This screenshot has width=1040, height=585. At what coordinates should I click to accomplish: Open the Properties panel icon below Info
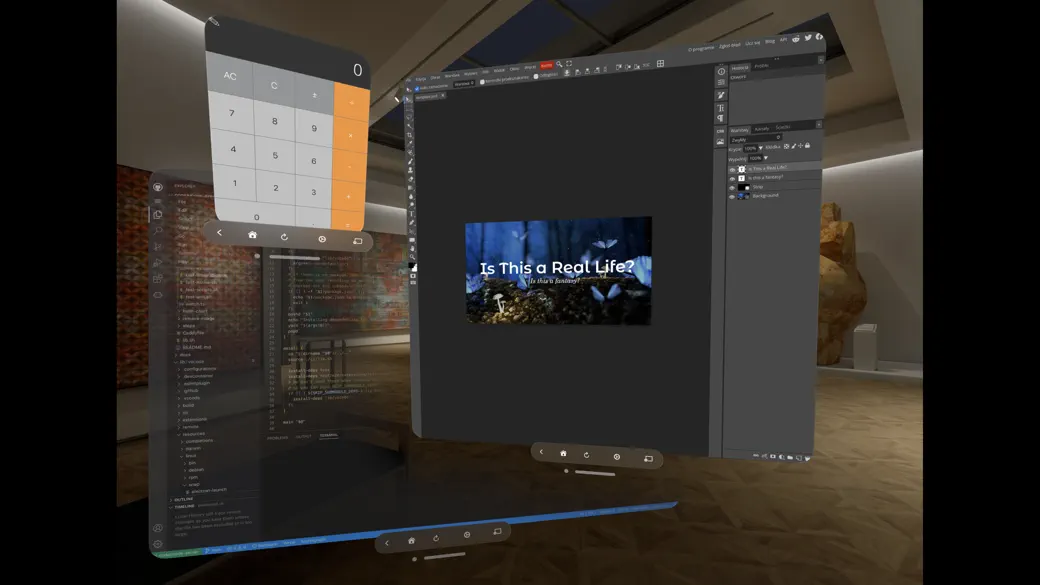click(x=721, y=82)
